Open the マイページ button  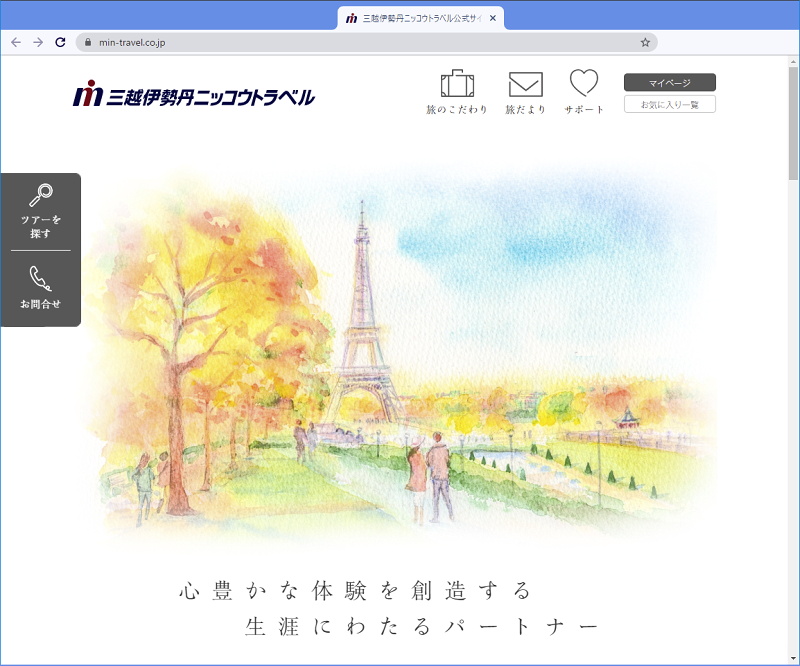[669, 82]
